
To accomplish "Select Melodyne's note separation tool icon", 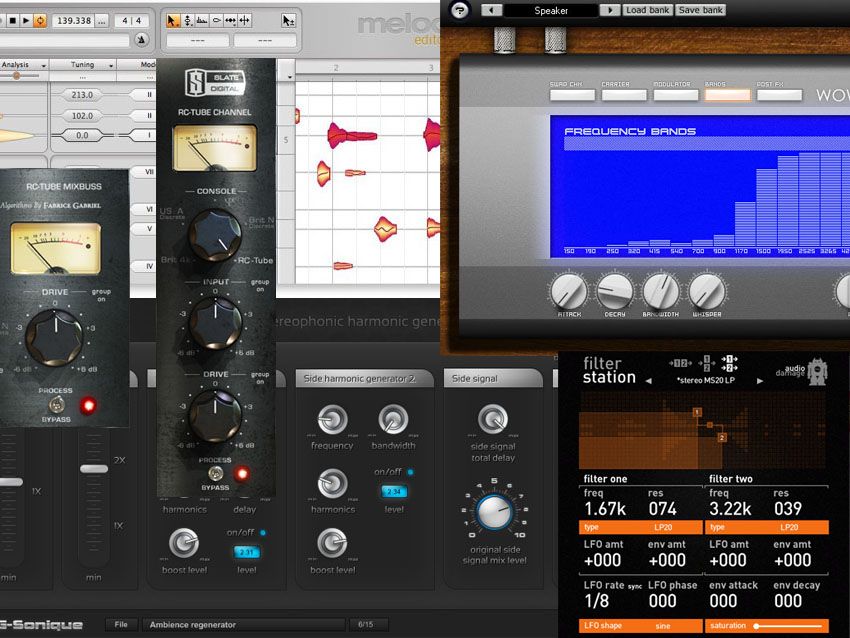I will tap(245, 20).
